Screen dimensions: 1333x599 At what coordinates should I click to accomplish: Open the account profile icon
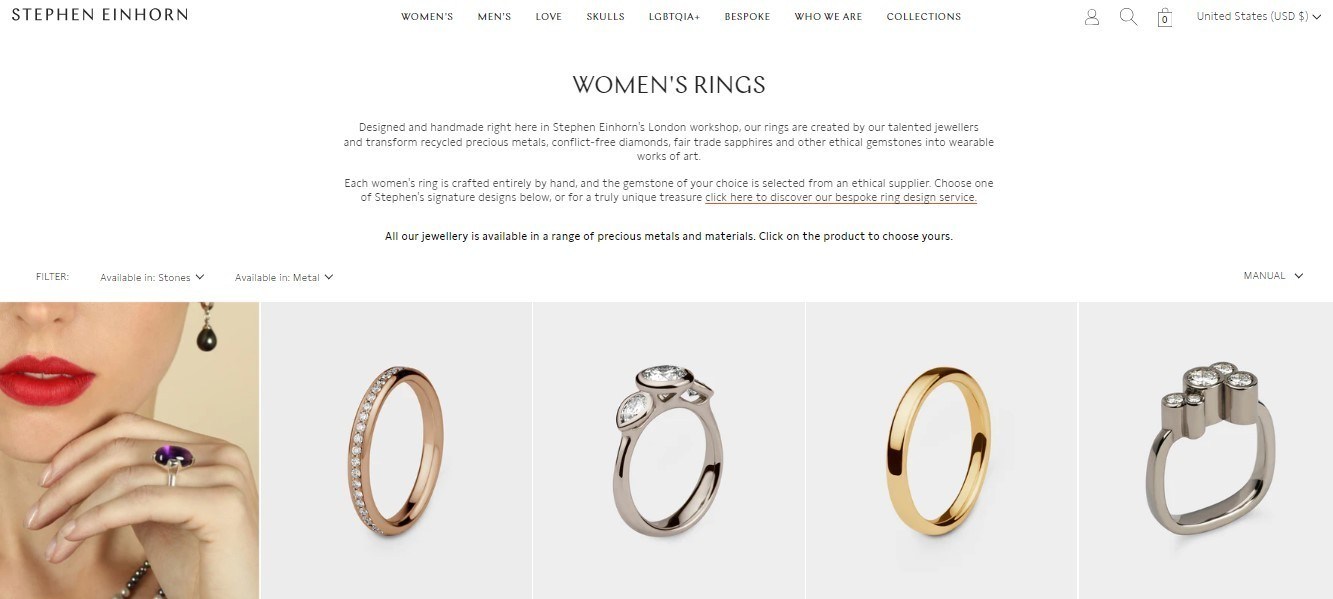1092,17
